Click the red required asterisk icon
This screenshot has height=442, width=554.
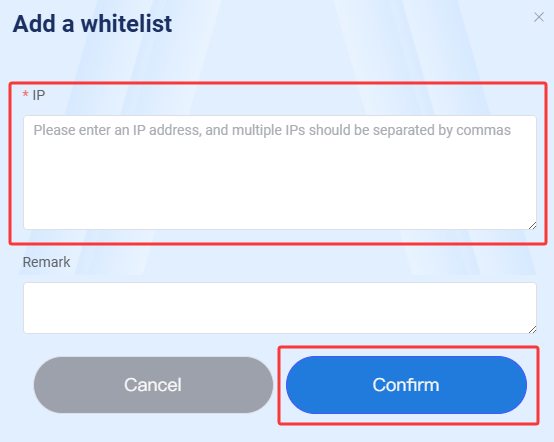click(25, 94)
